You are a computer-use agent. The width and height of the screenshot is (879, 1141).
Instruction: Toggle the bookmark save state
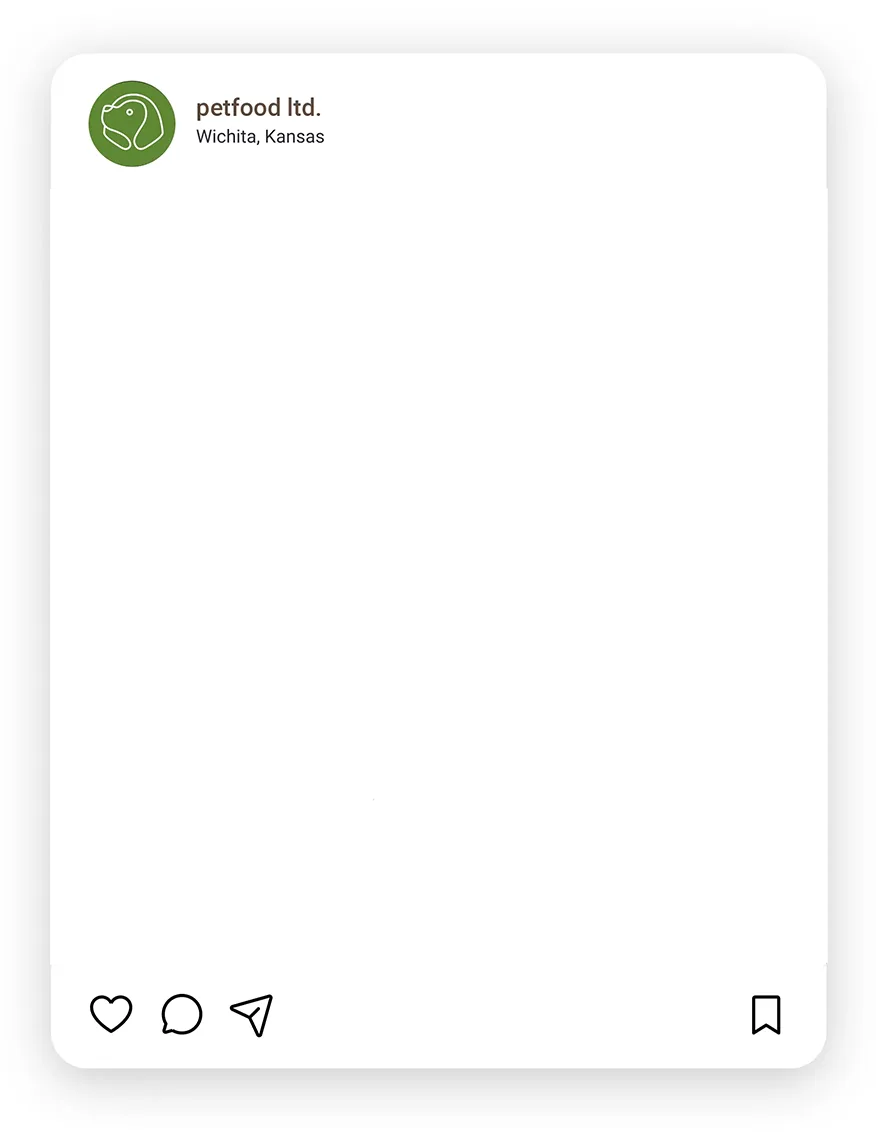[766, 1014]
